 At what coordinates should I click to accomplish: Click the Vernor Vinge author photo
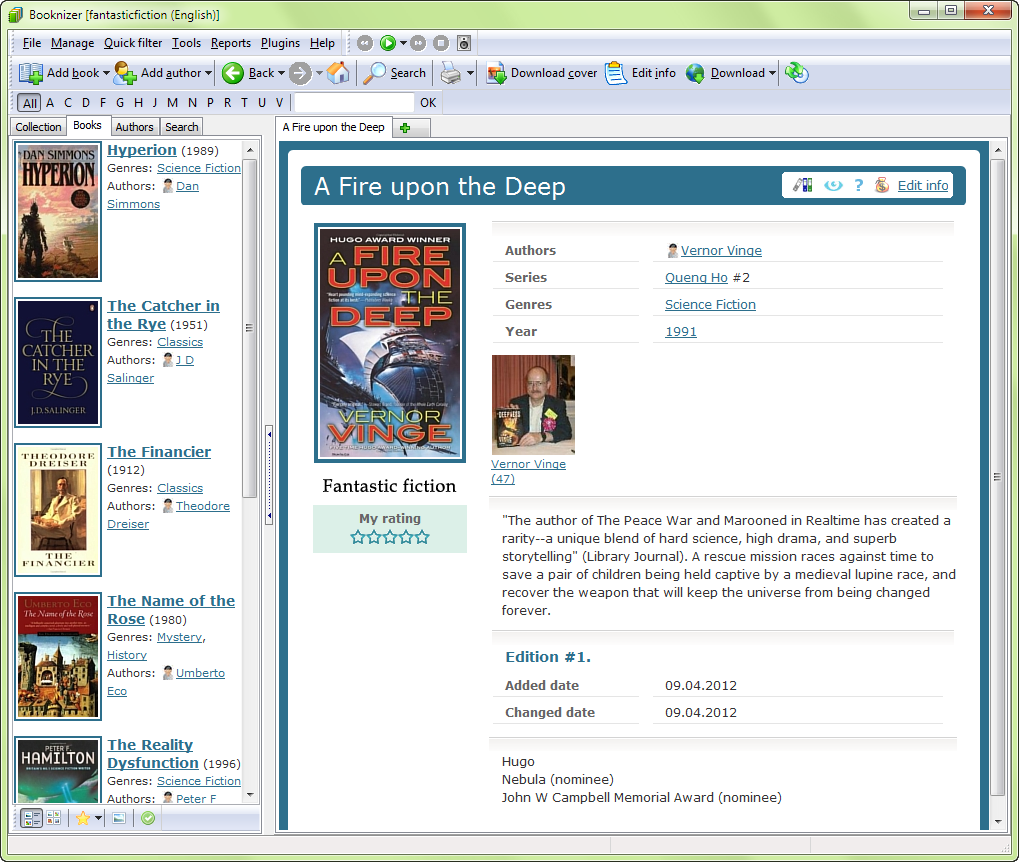(x=533, y=404)
